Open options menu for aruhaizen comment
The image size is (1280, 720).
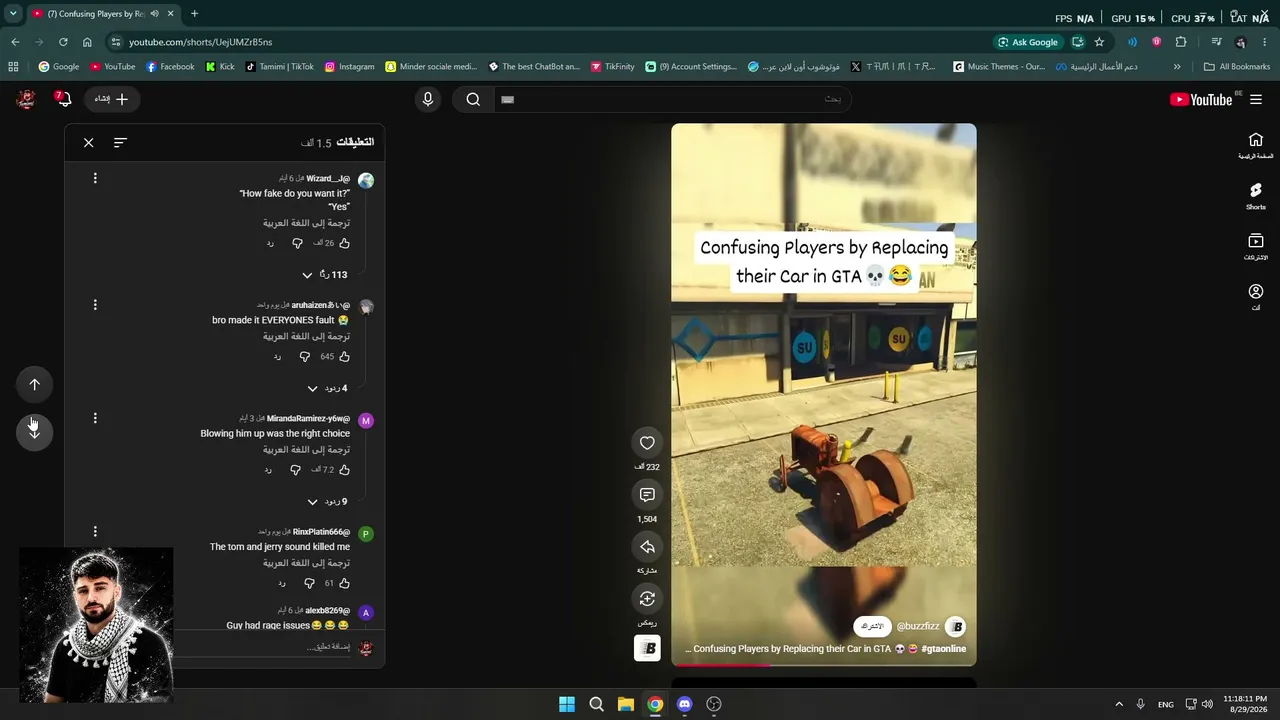pyautogui.click(x=95, y=305)
